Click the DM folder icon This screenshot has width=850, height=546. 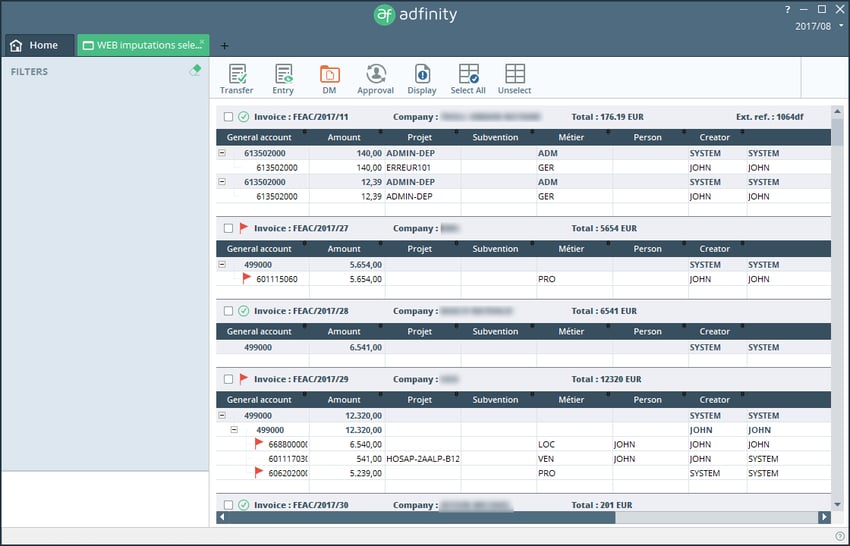pyautogui.click(x=329, y=74)
